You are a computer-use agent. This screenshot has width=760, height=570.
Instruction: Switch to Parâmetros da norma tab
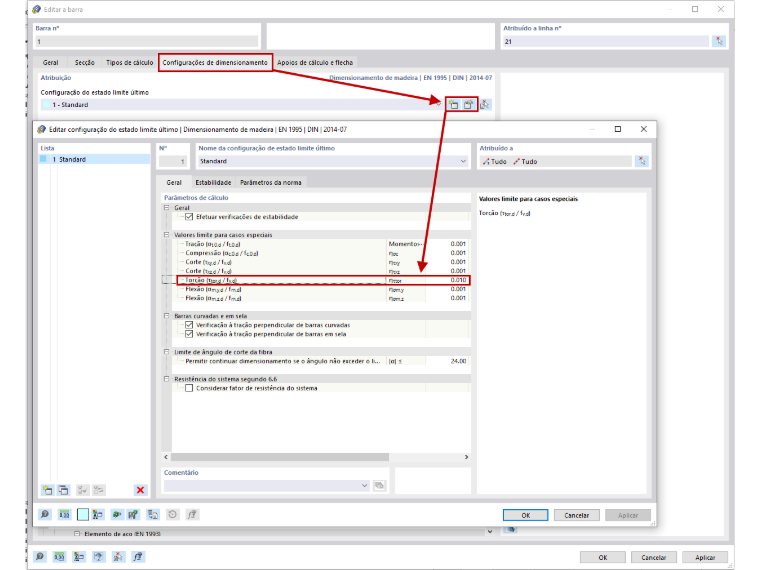(270, 182)
